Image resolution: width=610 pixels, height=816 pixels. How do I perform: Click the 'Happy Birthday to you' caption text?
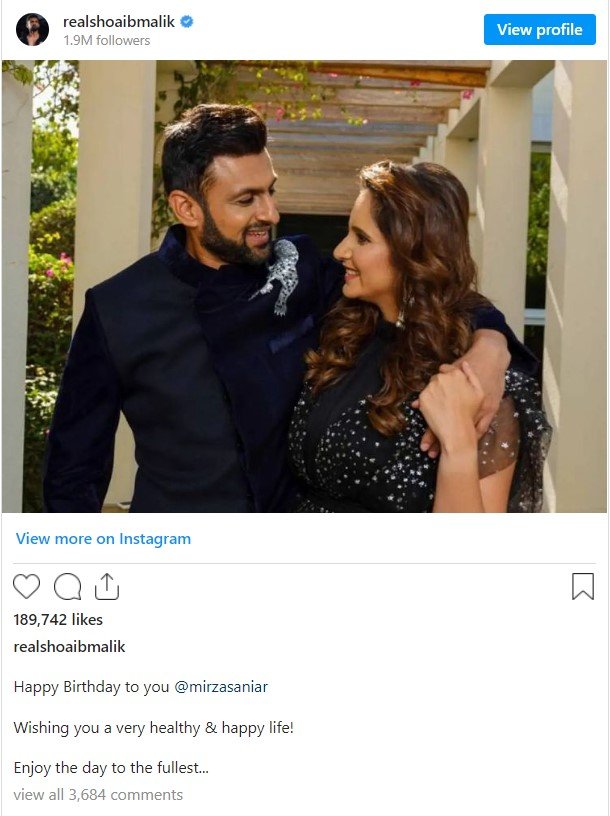click(91, 687)
